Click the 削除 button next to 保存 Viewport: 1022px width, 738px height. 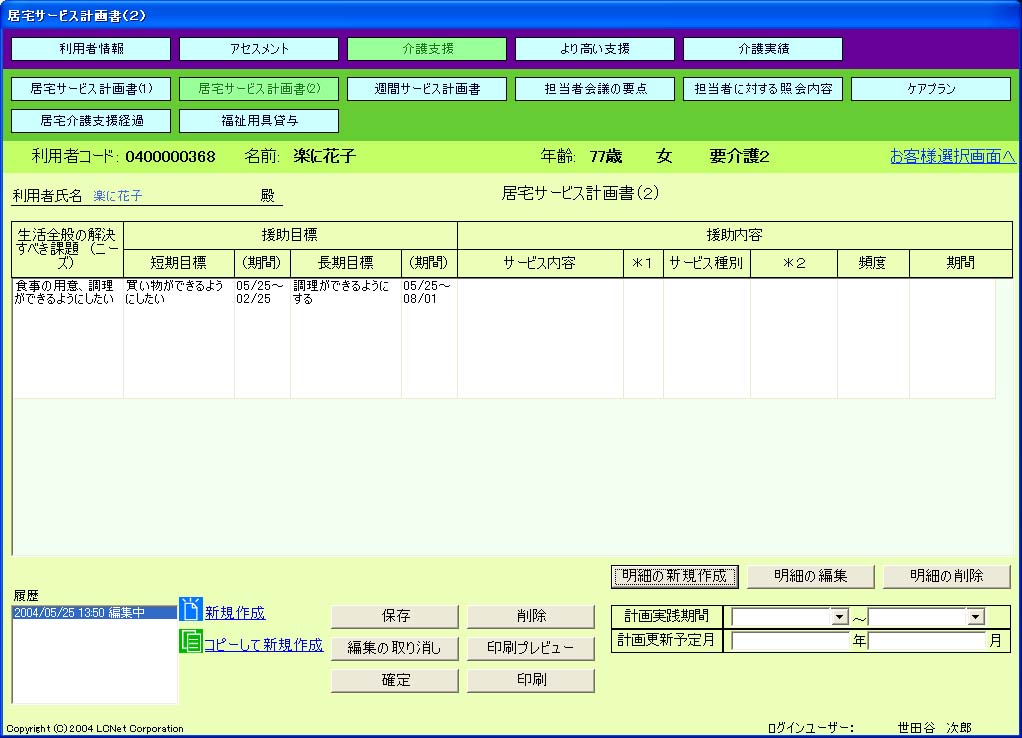coord(531,616)
